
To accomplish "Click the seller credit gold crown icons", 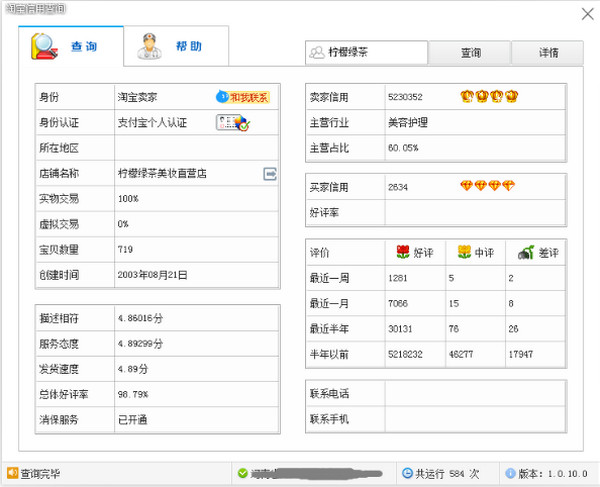I will click(x=489, y=97).
